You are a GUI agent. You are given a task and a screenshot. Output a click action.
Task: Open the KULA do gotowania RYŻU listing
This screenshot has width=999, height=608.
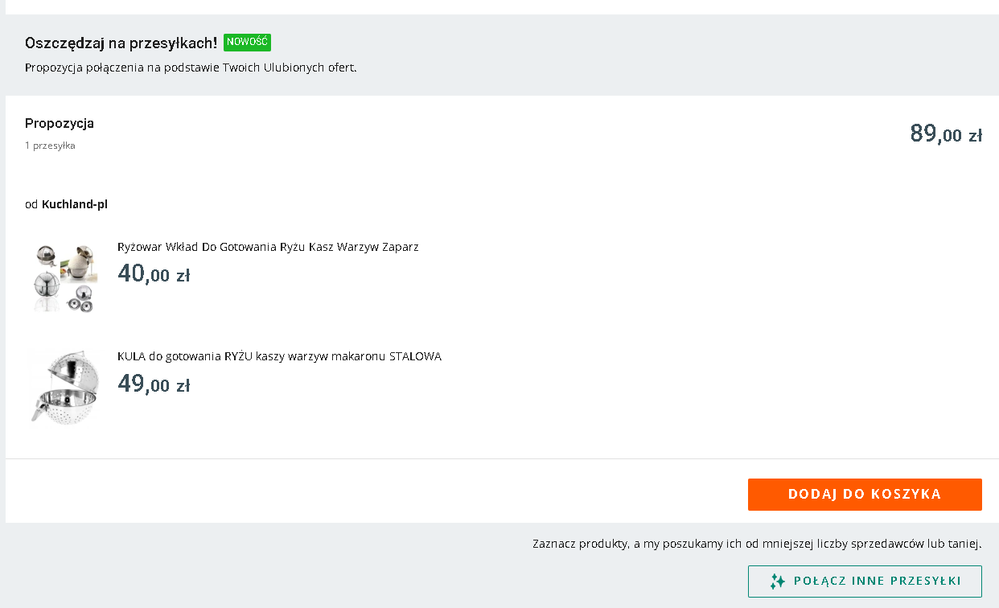(279, 356)
